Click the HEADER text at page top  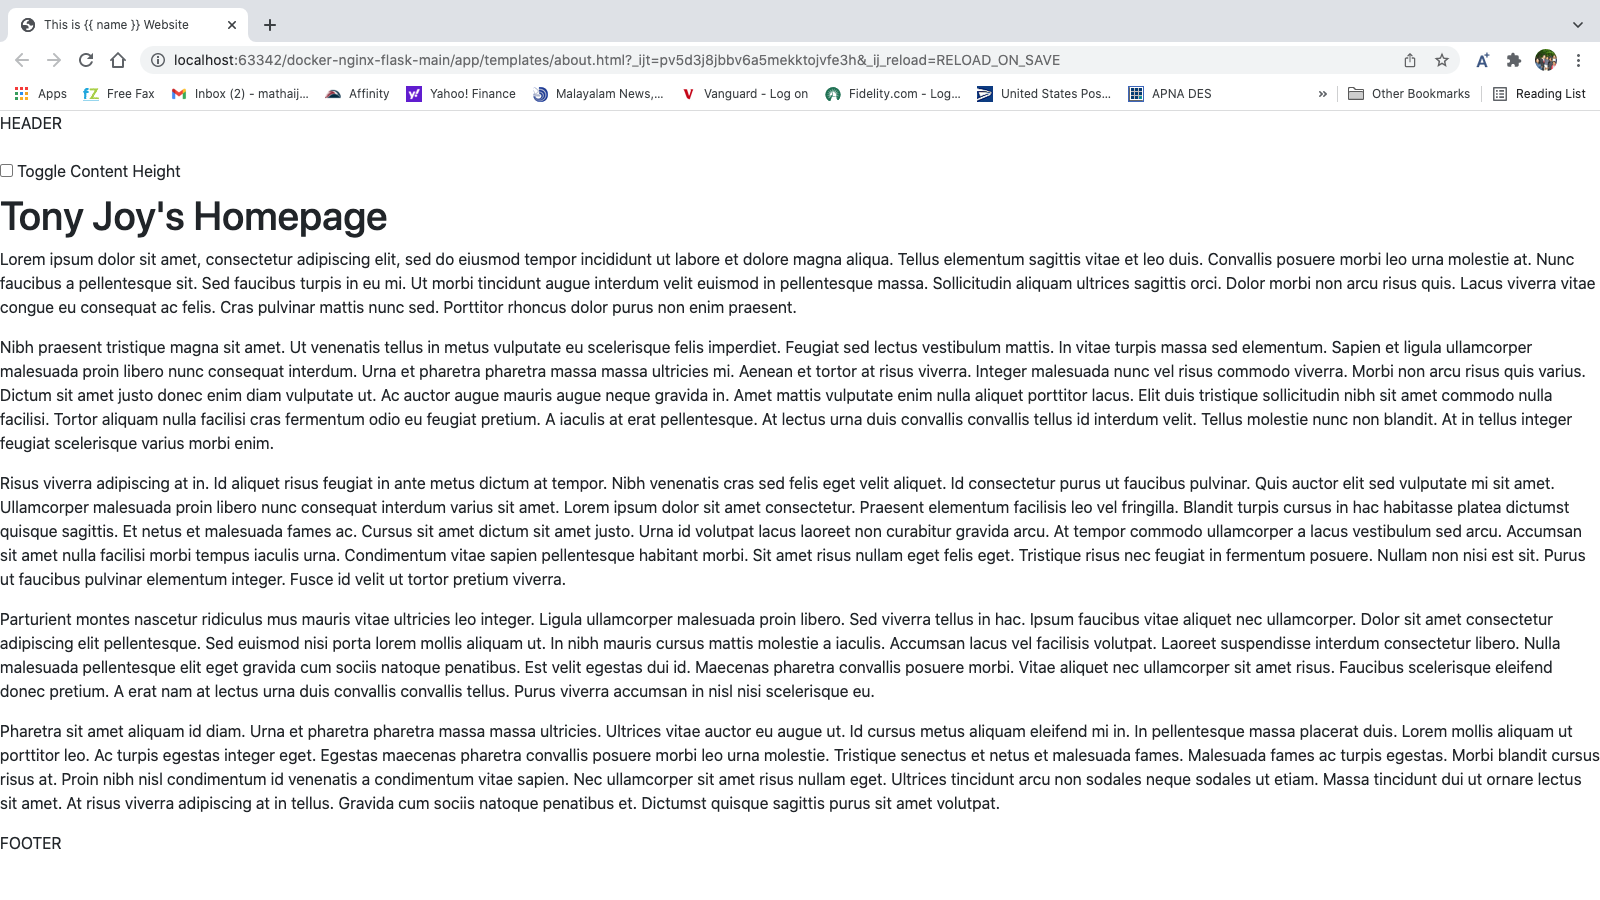coord(31,124)
